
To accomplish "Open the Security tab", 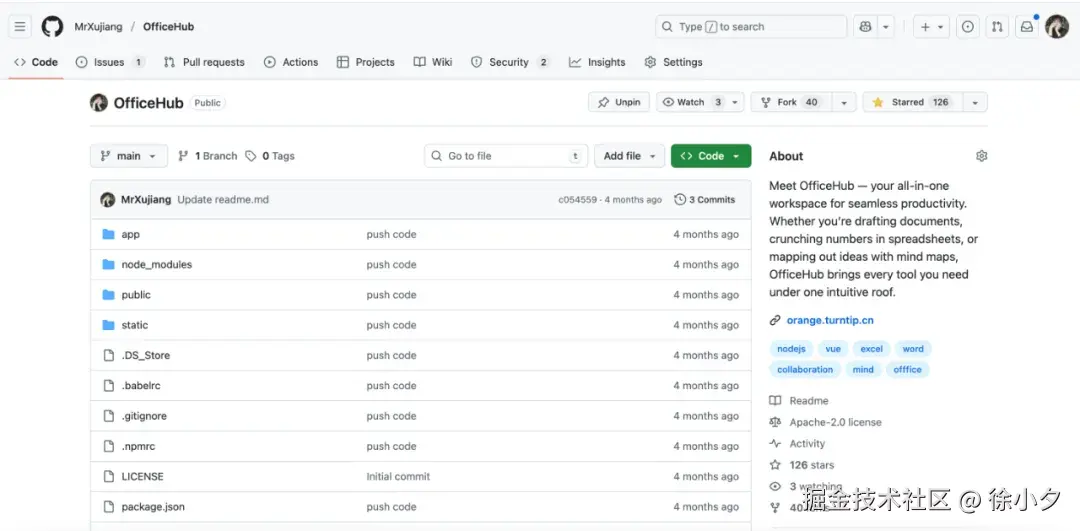I will (510, 62).
